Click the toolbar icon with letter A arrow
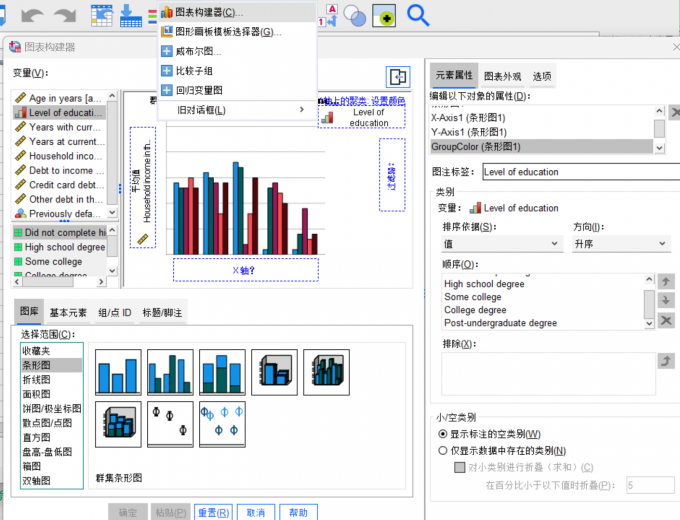The image size is (680, 520). click(328, 16)
